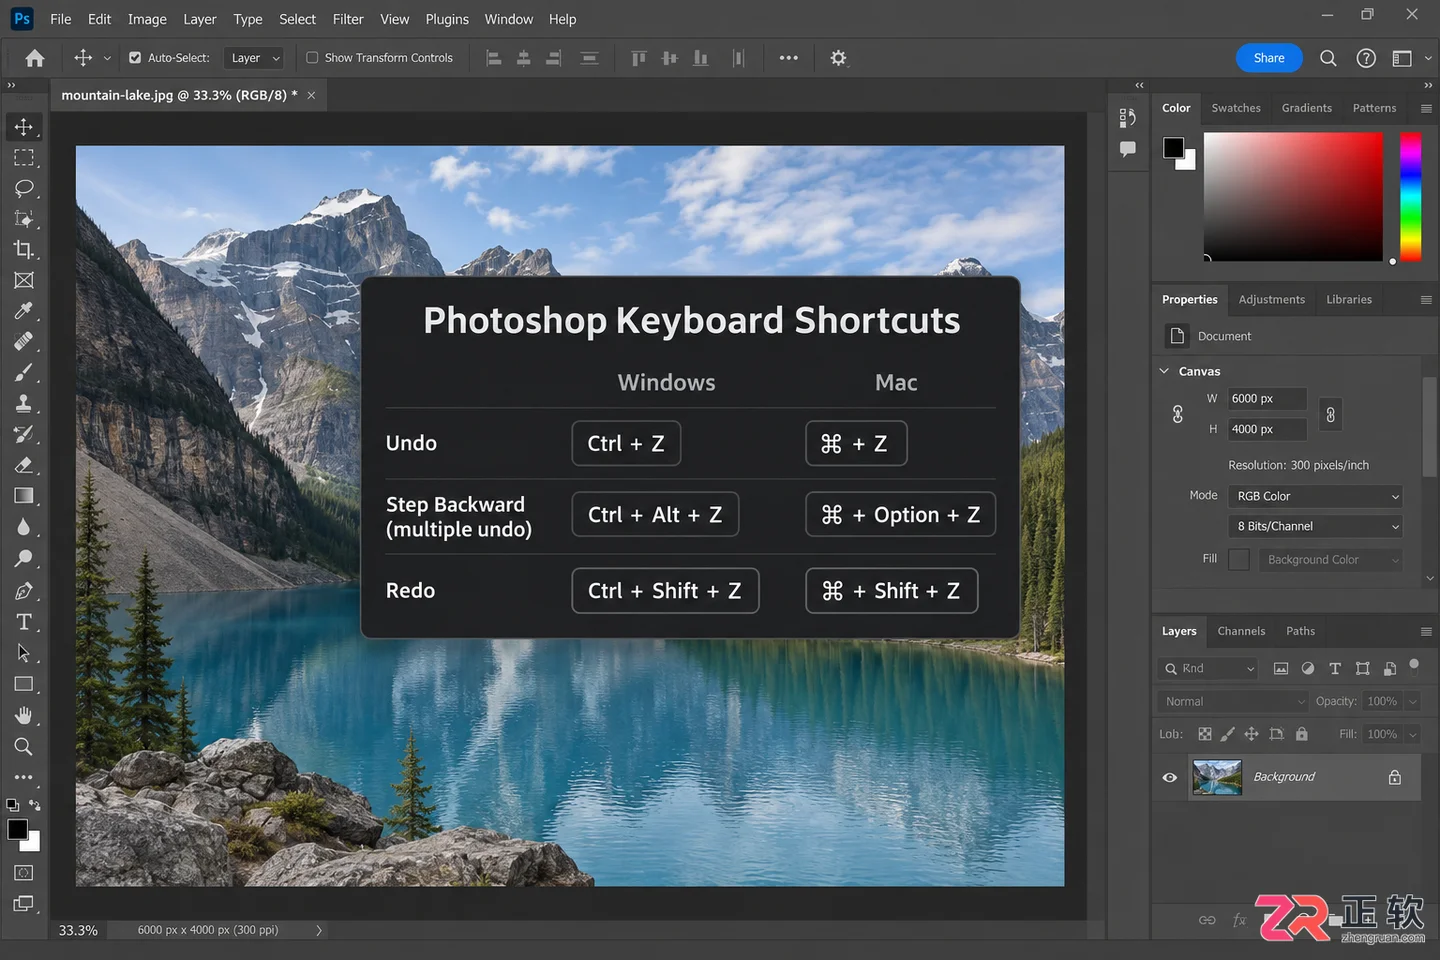Open the RGB Color mode dropdown

tap(1315, 496)
